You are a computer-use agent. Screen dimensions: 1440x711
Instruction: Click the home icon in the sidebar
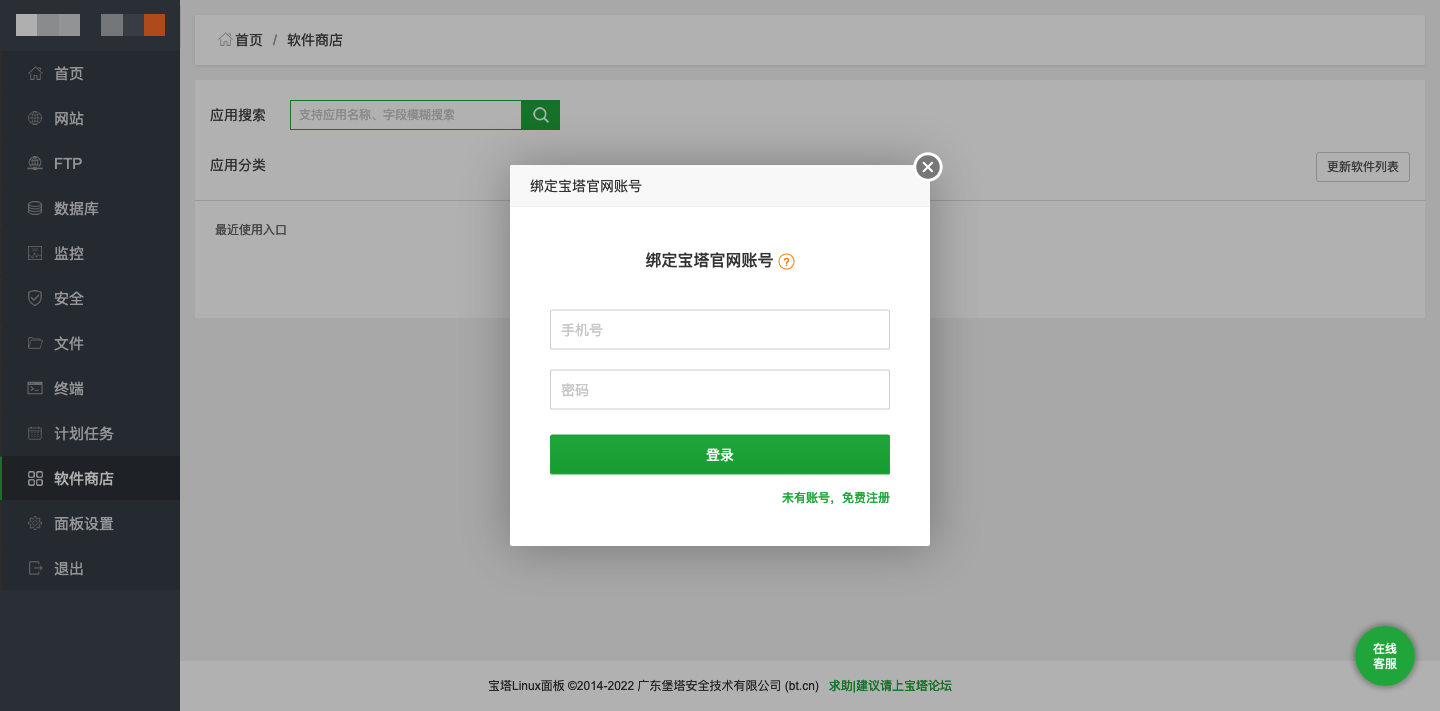tap(35, 73)
